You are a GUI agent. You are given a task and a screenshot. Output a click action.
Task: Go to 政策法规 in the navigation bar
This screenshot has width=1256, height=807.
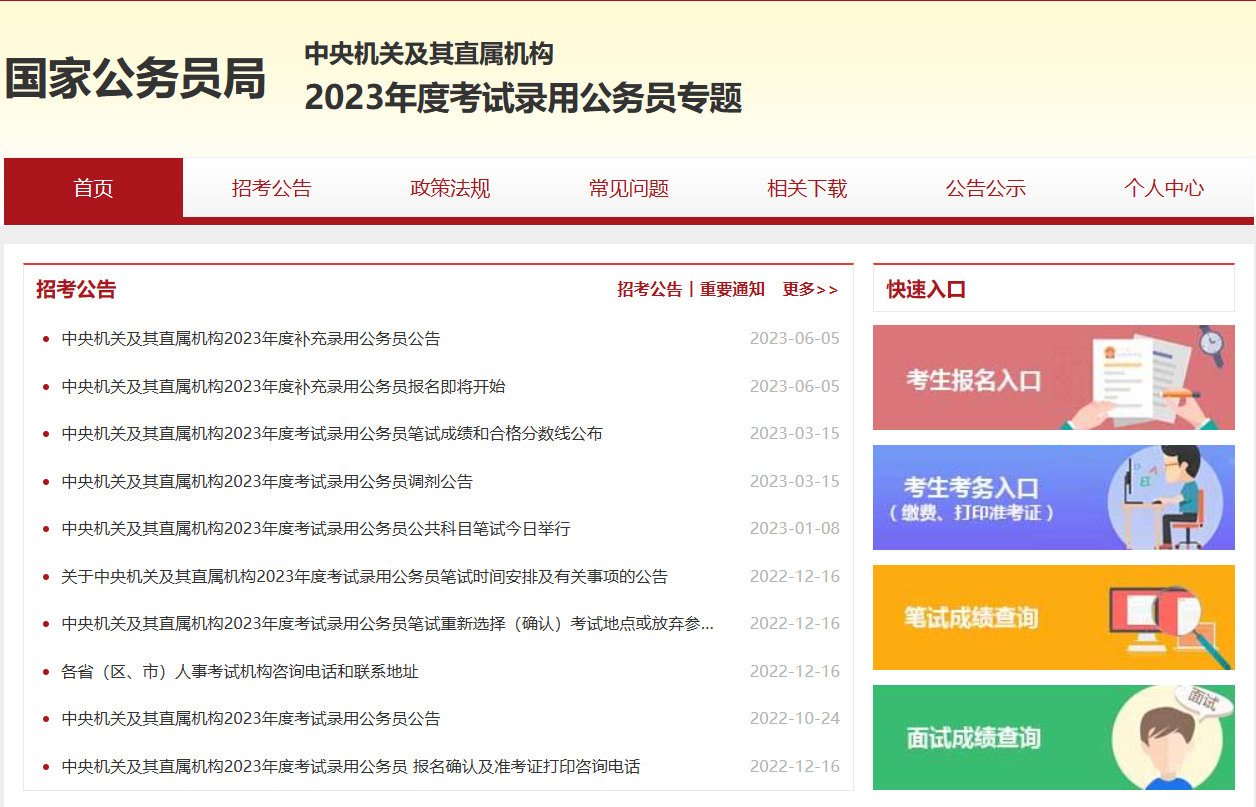coord(450,188)
